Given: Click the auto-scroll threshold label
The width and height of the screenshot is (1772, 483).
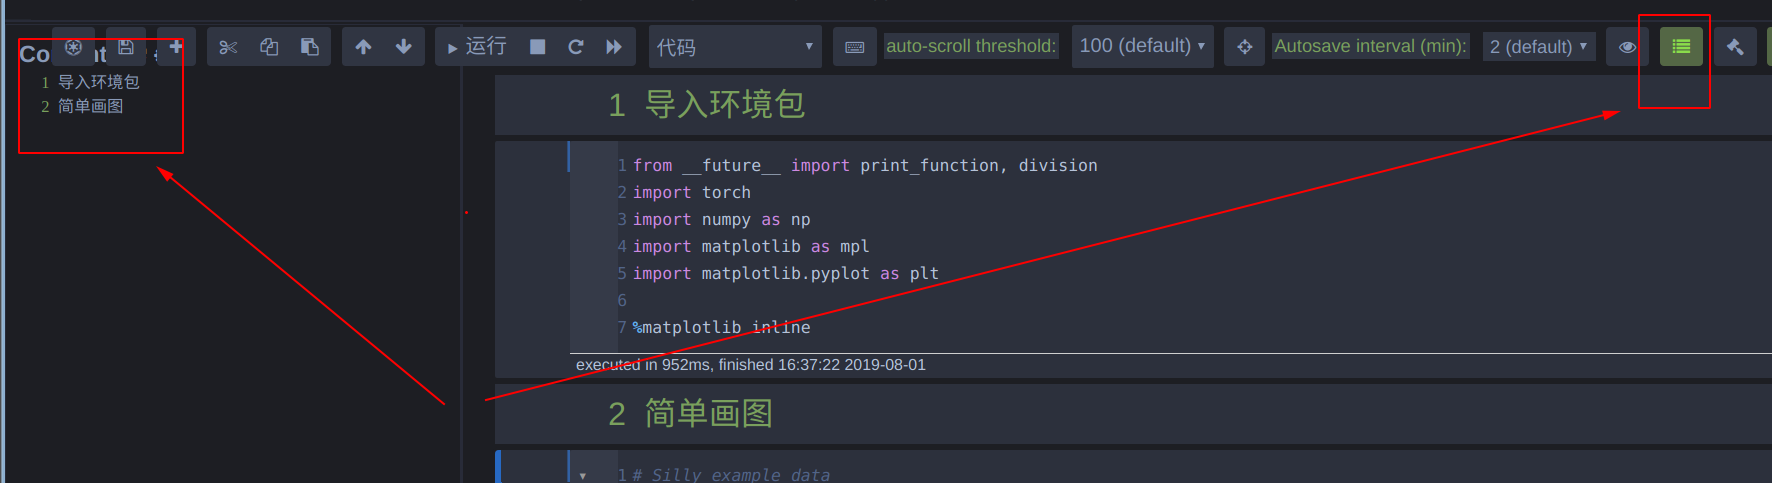Looking at the screenshot, I should point(971,46).
